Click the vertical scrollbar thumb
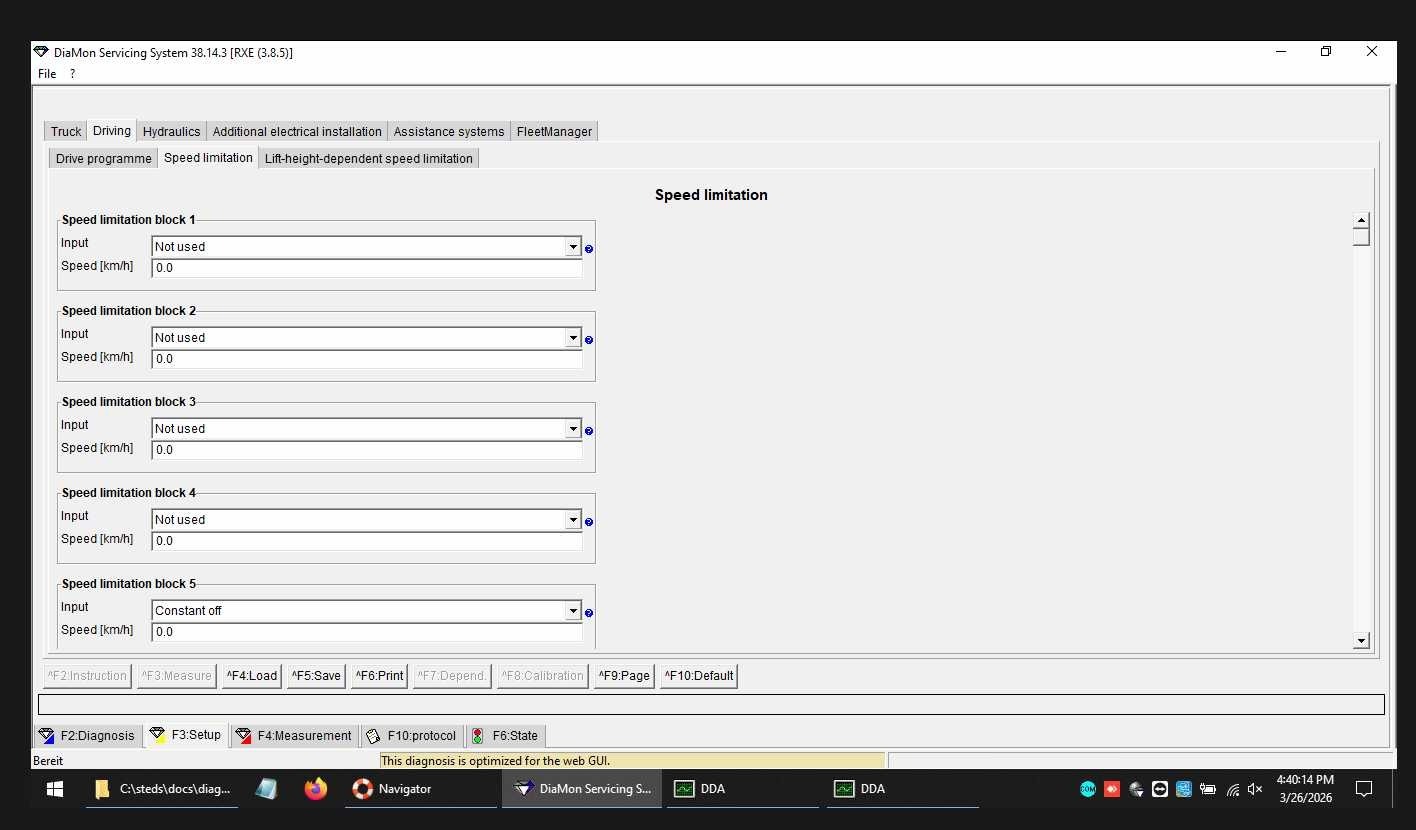This screenshot has width=1416, height=830. pyautogui.click(x=1361, y=237)
